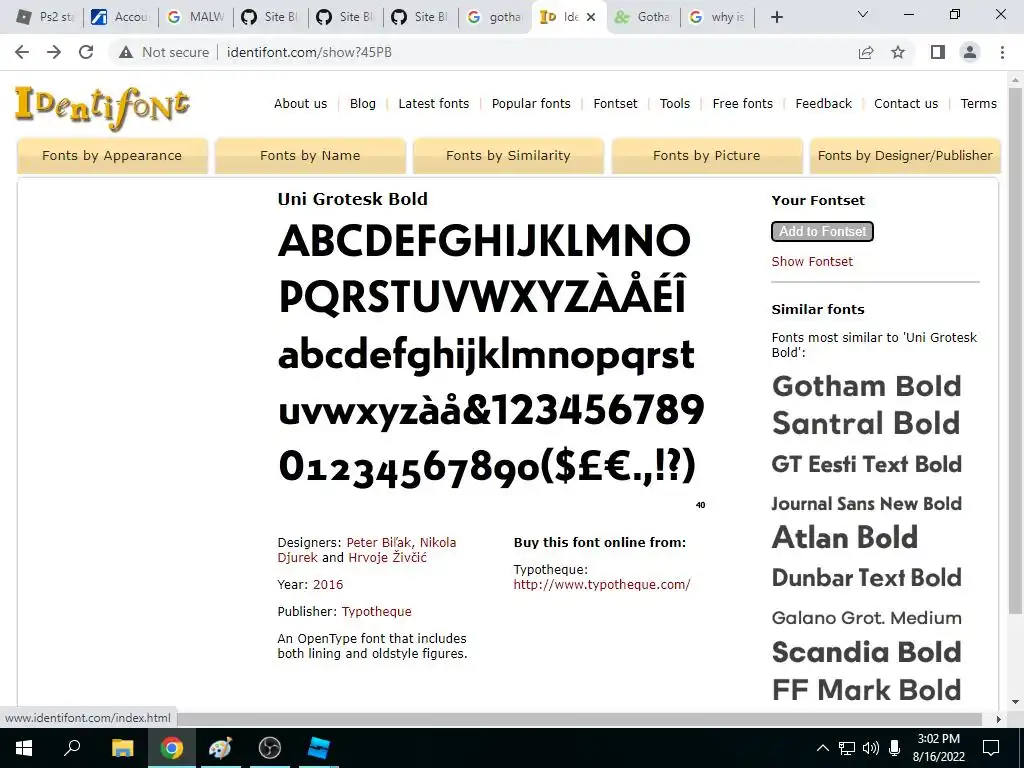Open the browser side panel icon

point(938,52)
